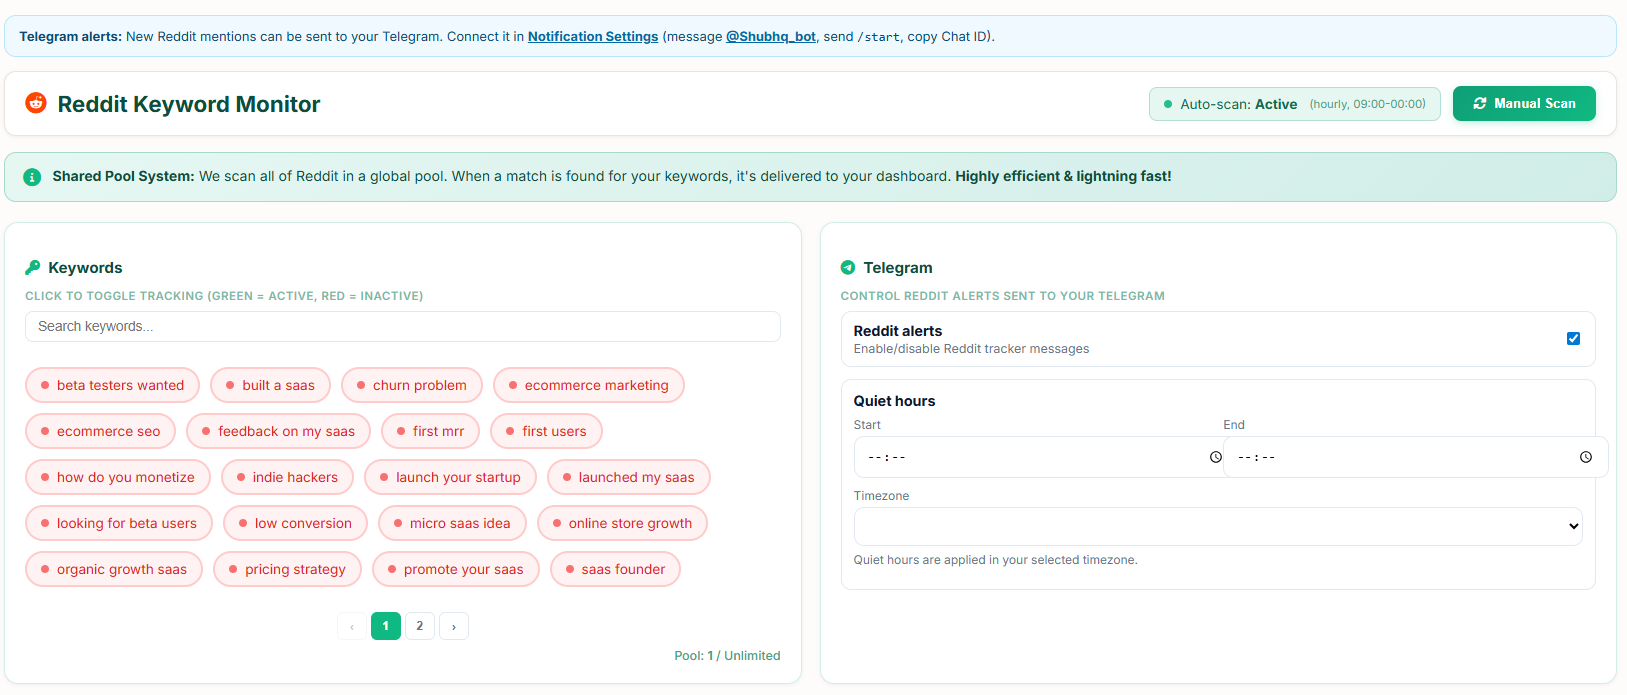Go to keywords page 2

point(420,626)
